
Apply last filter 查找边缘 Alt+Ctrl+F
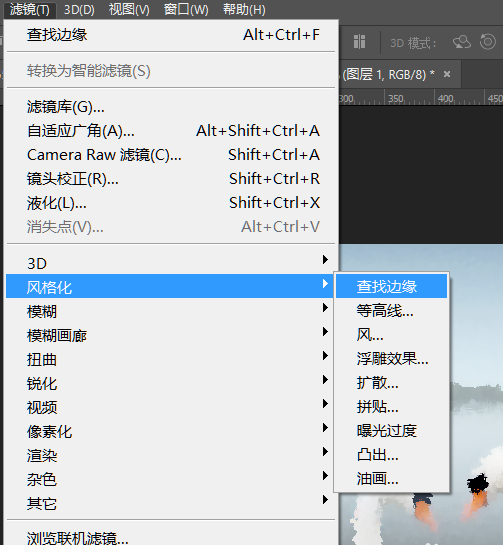click(172, 35)
